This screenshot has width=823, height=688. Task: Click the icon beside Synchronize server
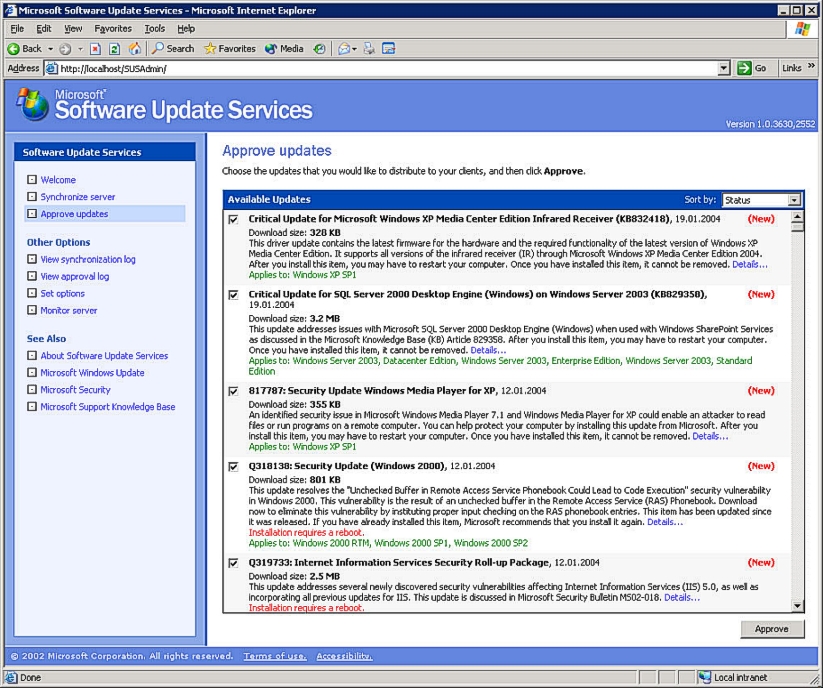pos(32,197)
